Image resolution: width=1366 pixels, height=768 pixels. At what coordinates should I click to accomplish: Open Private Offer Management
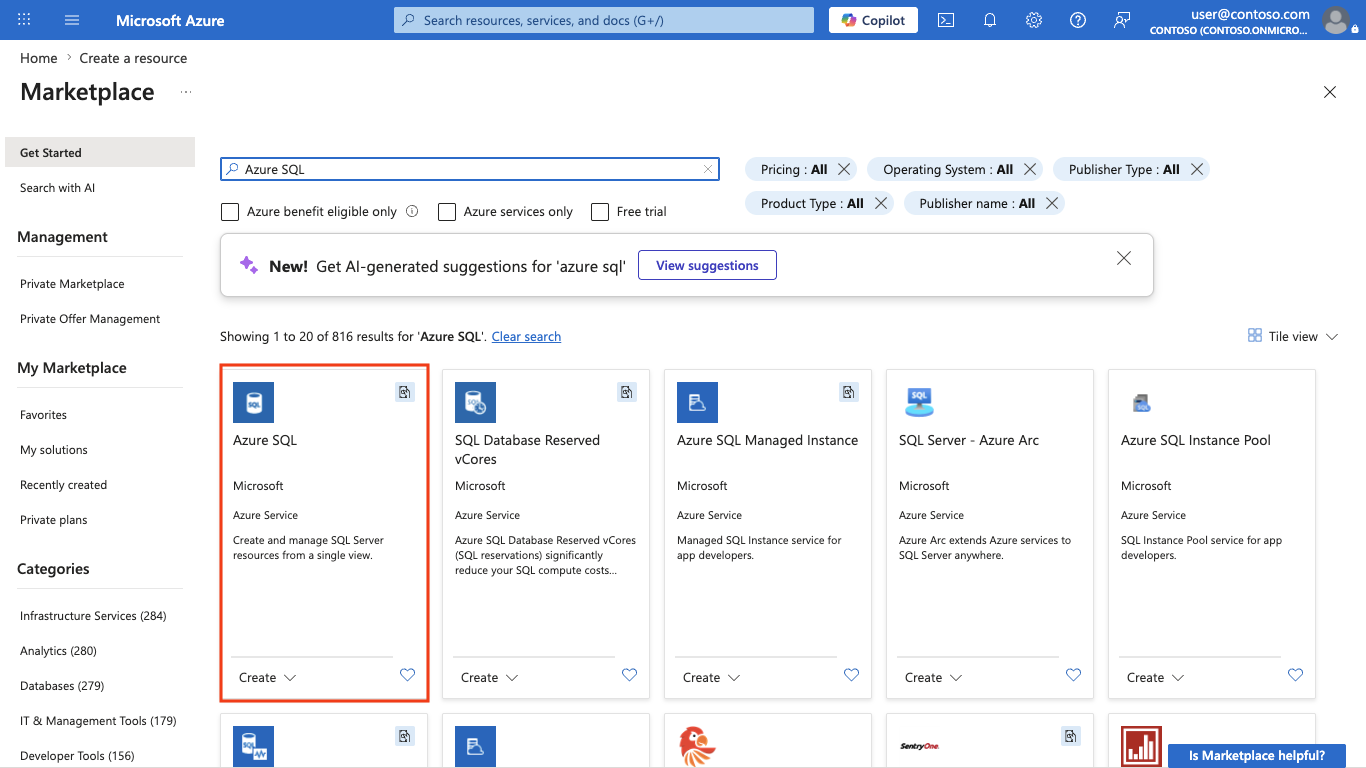point(90,319)
